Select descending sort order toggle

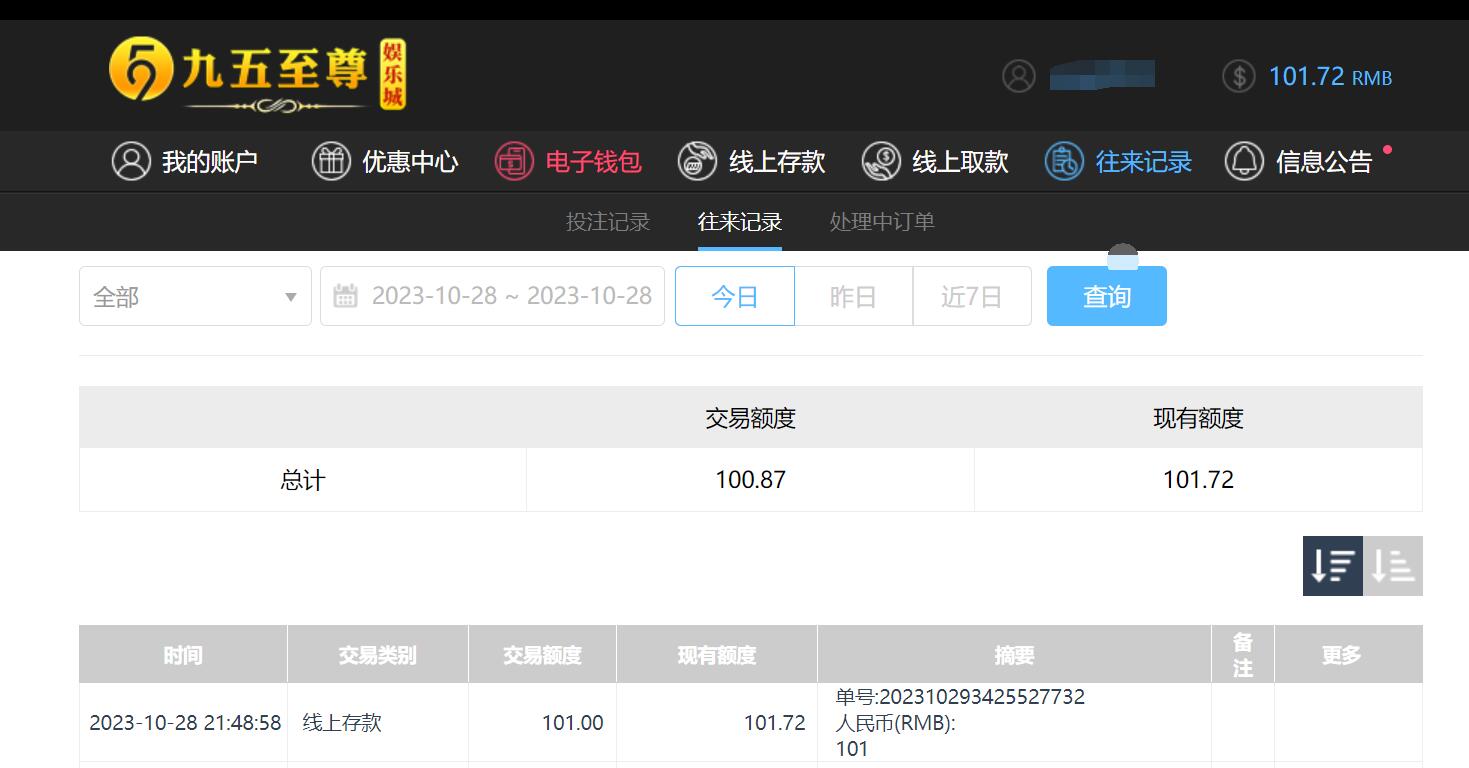(x=1332, y=566)
